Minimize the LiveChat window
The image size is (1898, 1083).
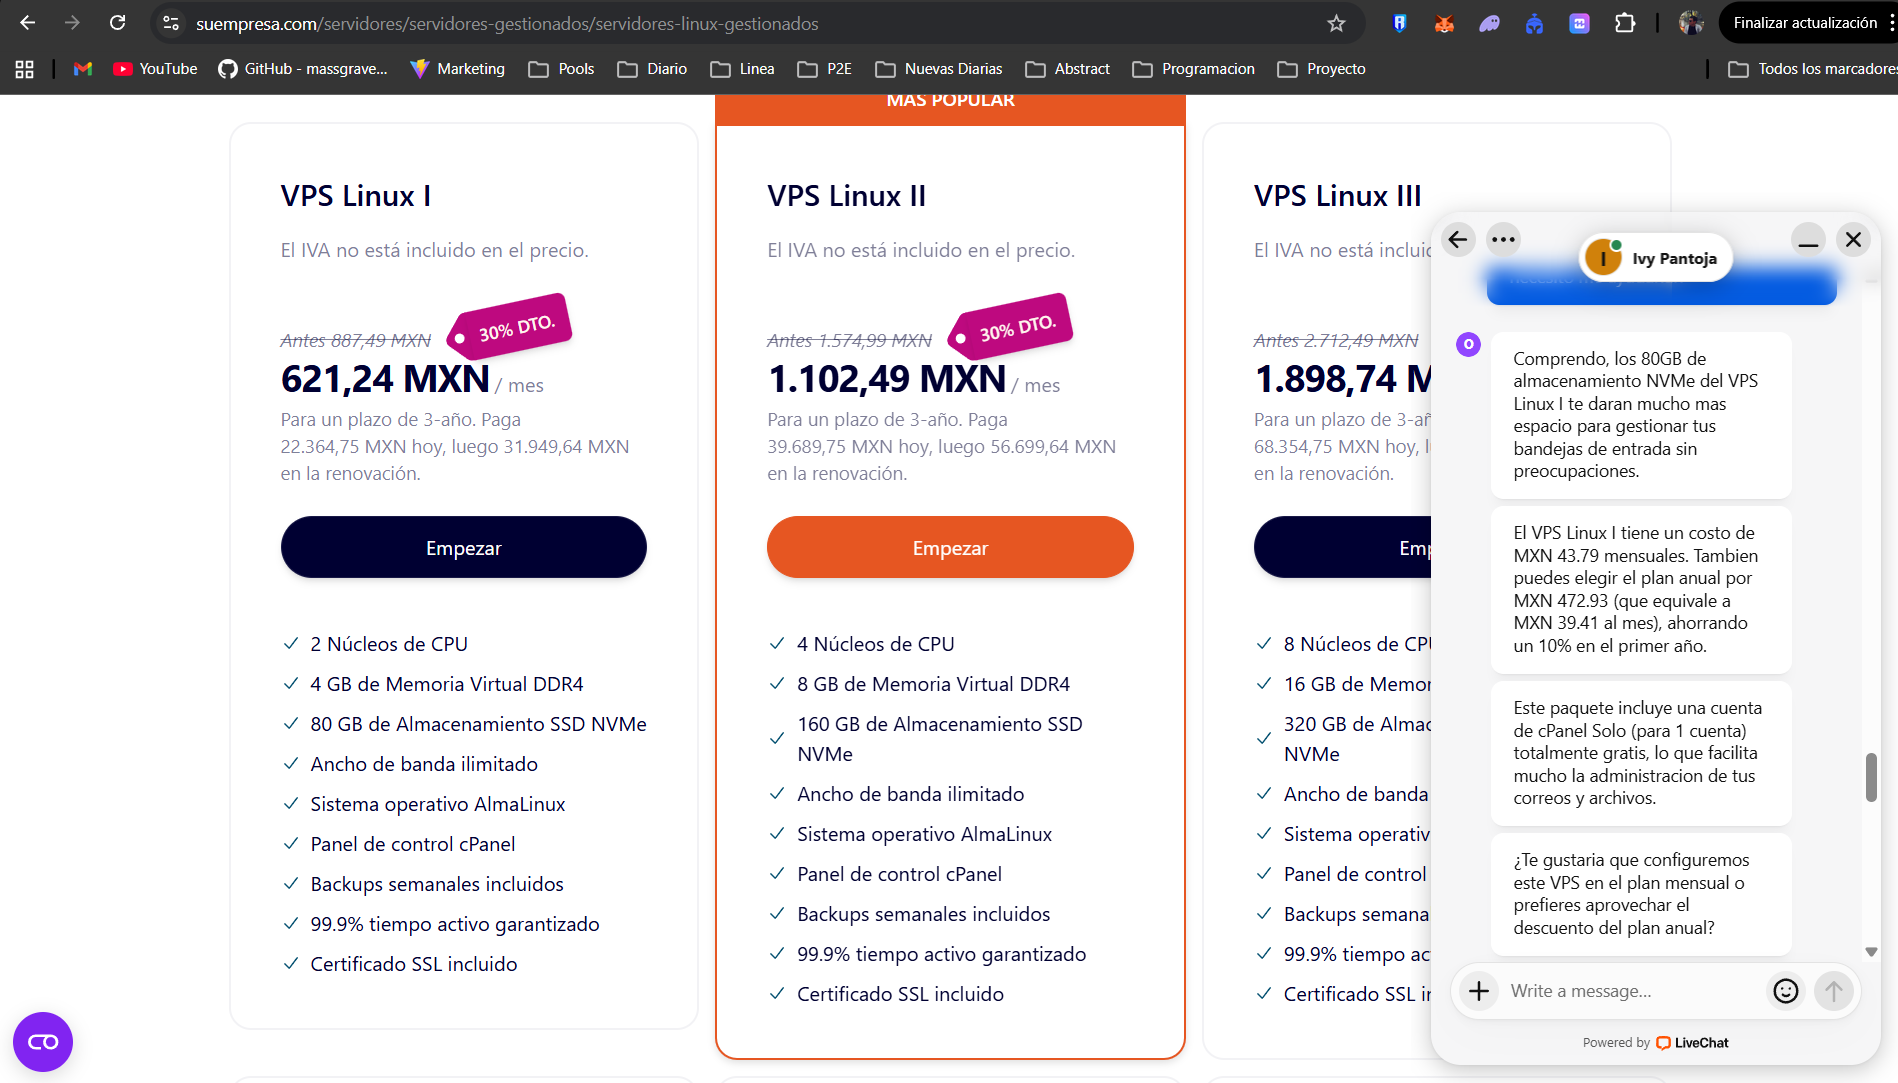1808,240
